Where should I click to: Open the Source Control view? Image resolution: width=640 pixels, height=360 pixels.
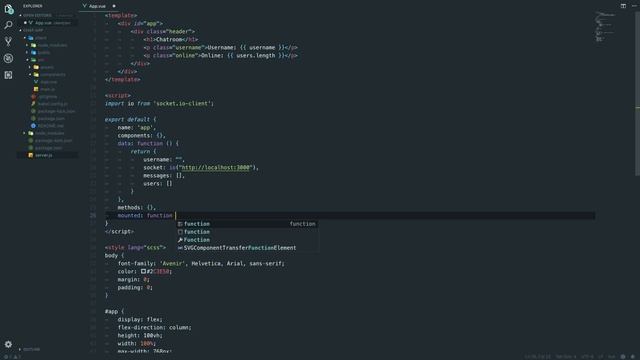tap(8, 42)
